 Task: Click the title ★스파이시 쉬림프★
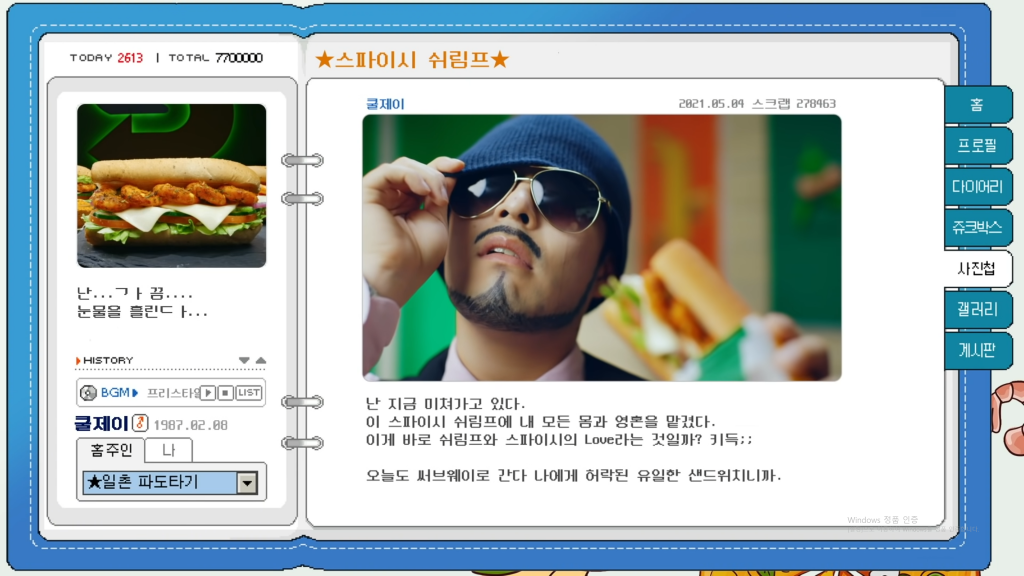click(x=412, y=60)
